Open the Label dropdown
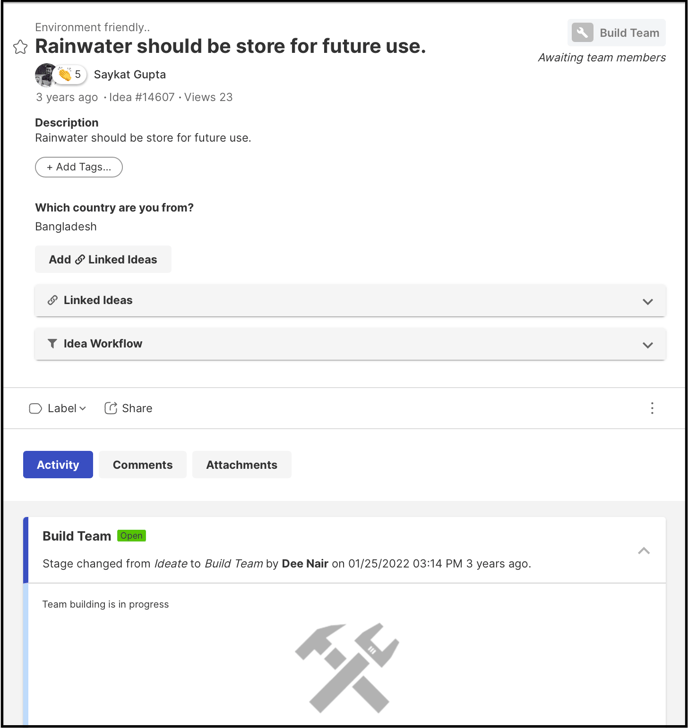Viewport: 688px width, 728px height. [57, 409]
